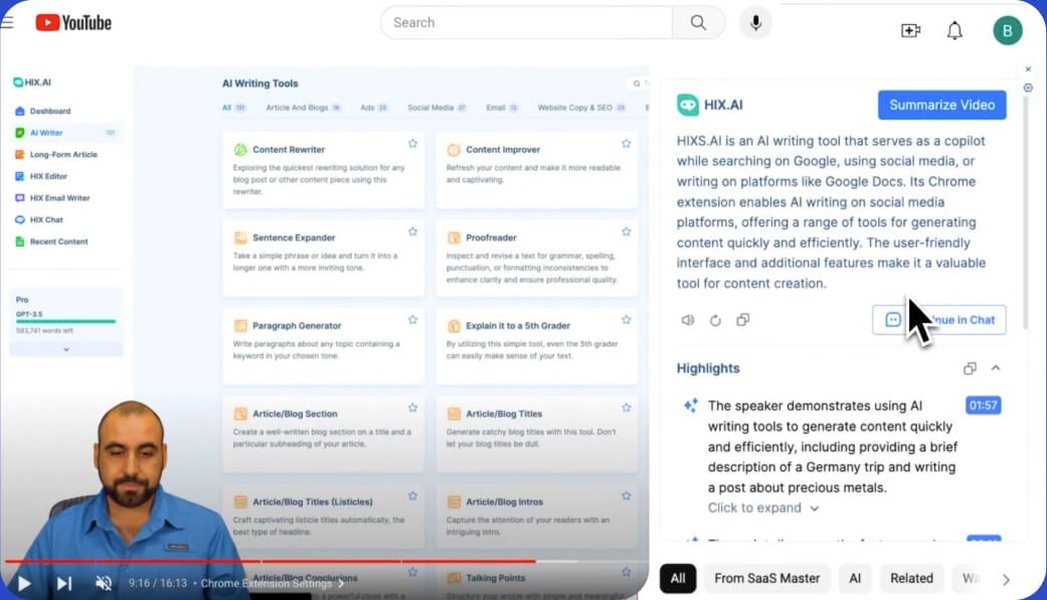Jump to the 01:57 timestamp badge
Viewport: 1047px width, 600px height.
point(983,405)
